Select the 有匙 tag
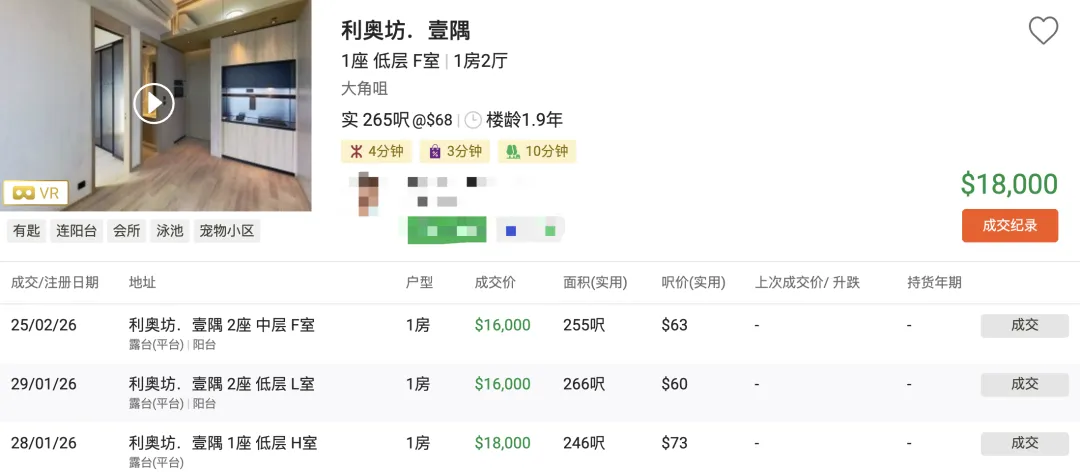The width and height of the screenshot is (1080, 472). [26, 231]
